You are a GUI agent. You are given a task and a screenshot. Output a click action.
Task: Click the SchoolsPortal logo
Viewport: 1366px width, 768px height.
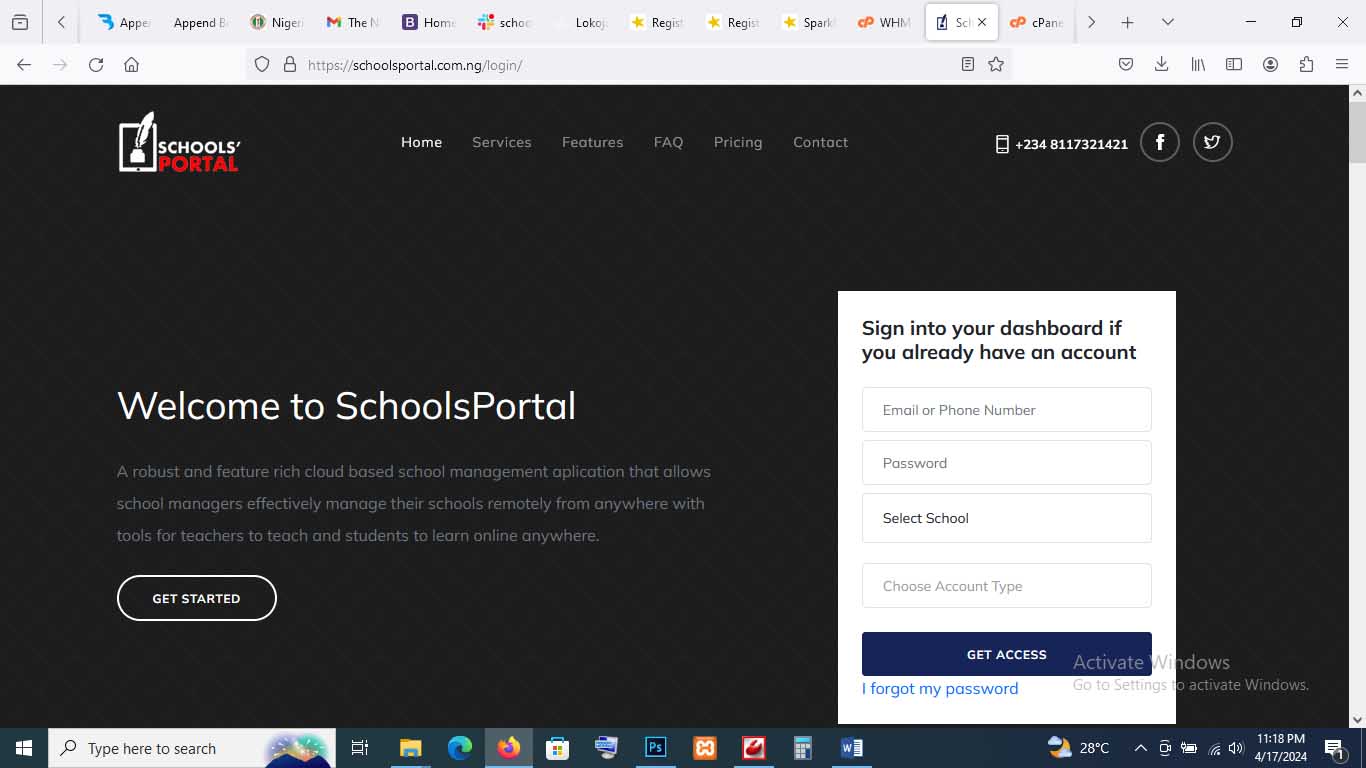tap(179, 142)
